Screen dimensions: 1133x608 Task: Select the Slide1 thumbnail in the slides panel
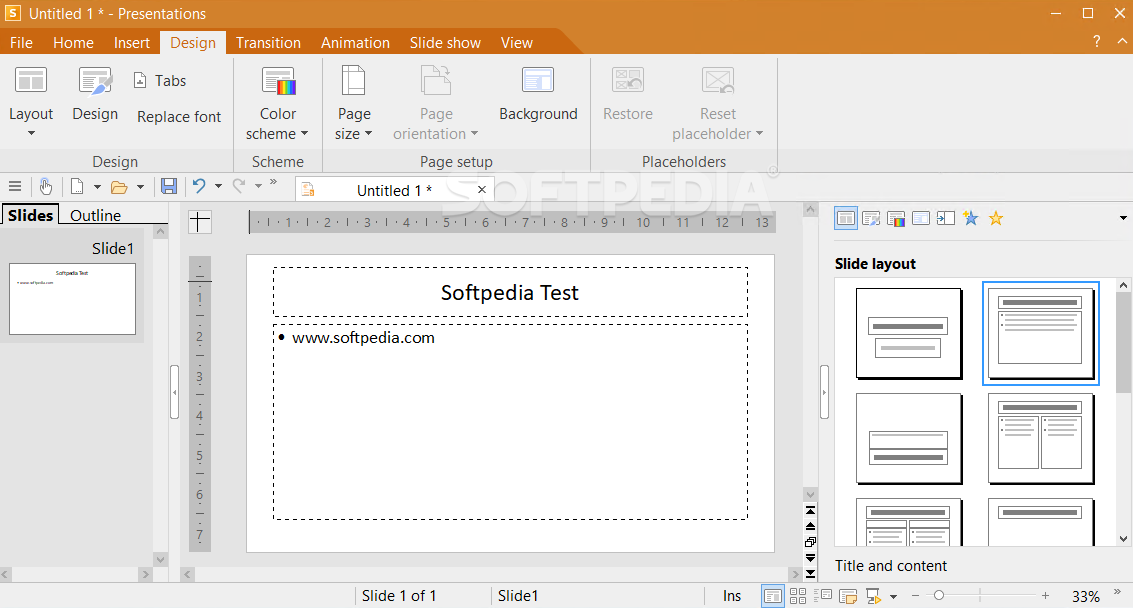tap(72, 299)
